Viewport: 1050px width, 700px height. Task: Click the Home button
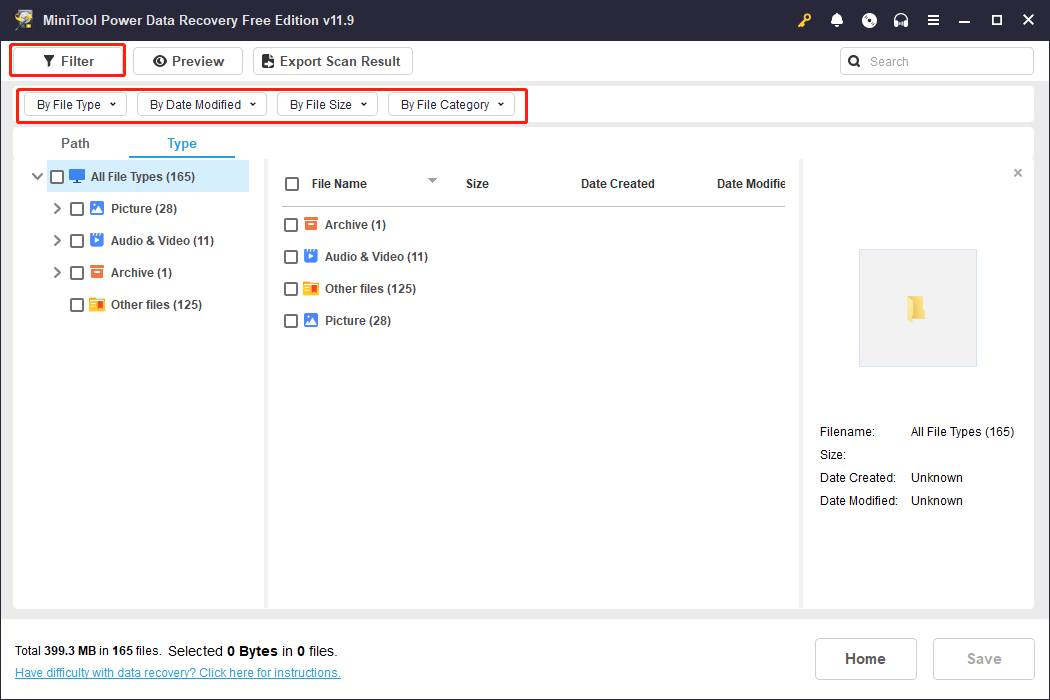[x=865, y=658]
